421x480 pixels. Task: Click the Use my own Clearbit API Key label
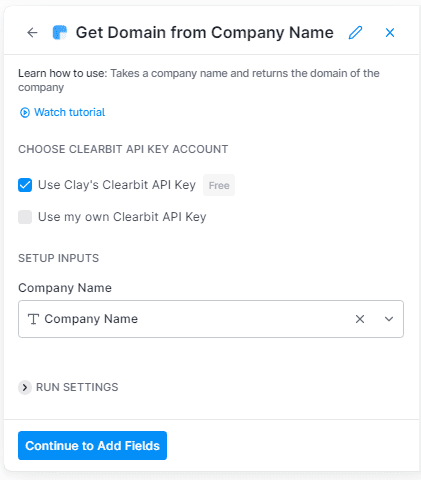(122, 217)
